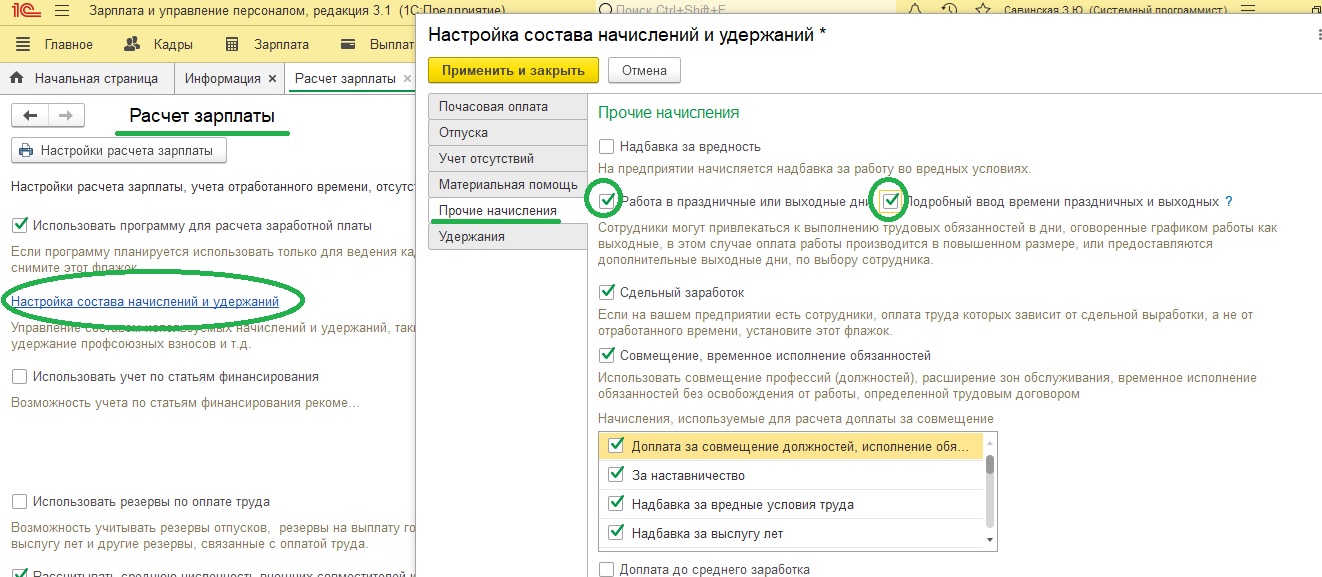Enable Надбавка за вредность checkbox

click(x=606, y=147)
